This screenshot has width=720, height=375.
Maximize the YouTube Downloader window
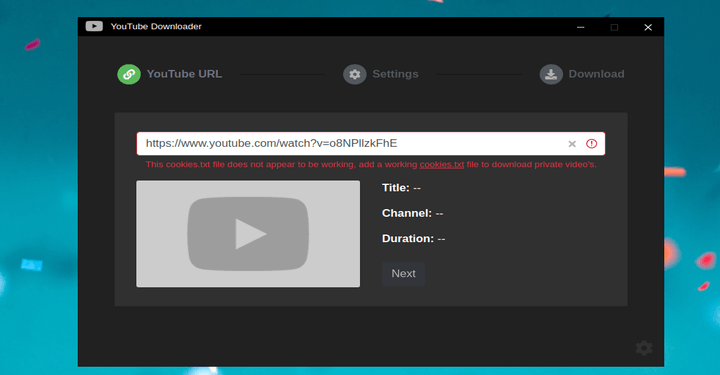[614, 27]
